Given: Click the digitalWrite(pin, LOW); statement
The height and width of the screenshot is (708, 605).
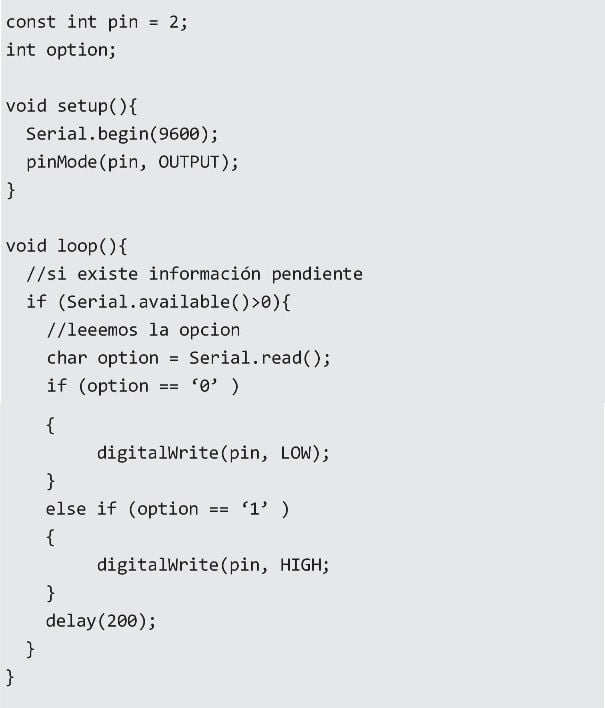Looking at the screenshot, I should coord(213,453).
